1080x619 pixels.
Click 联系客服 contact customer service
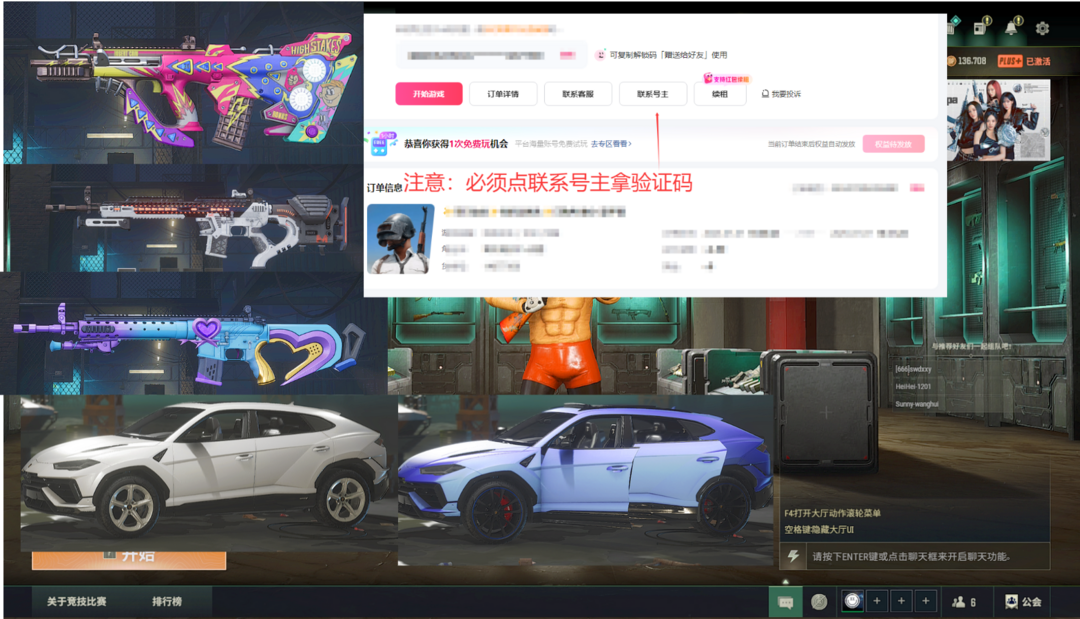click(x=578, y=94)
